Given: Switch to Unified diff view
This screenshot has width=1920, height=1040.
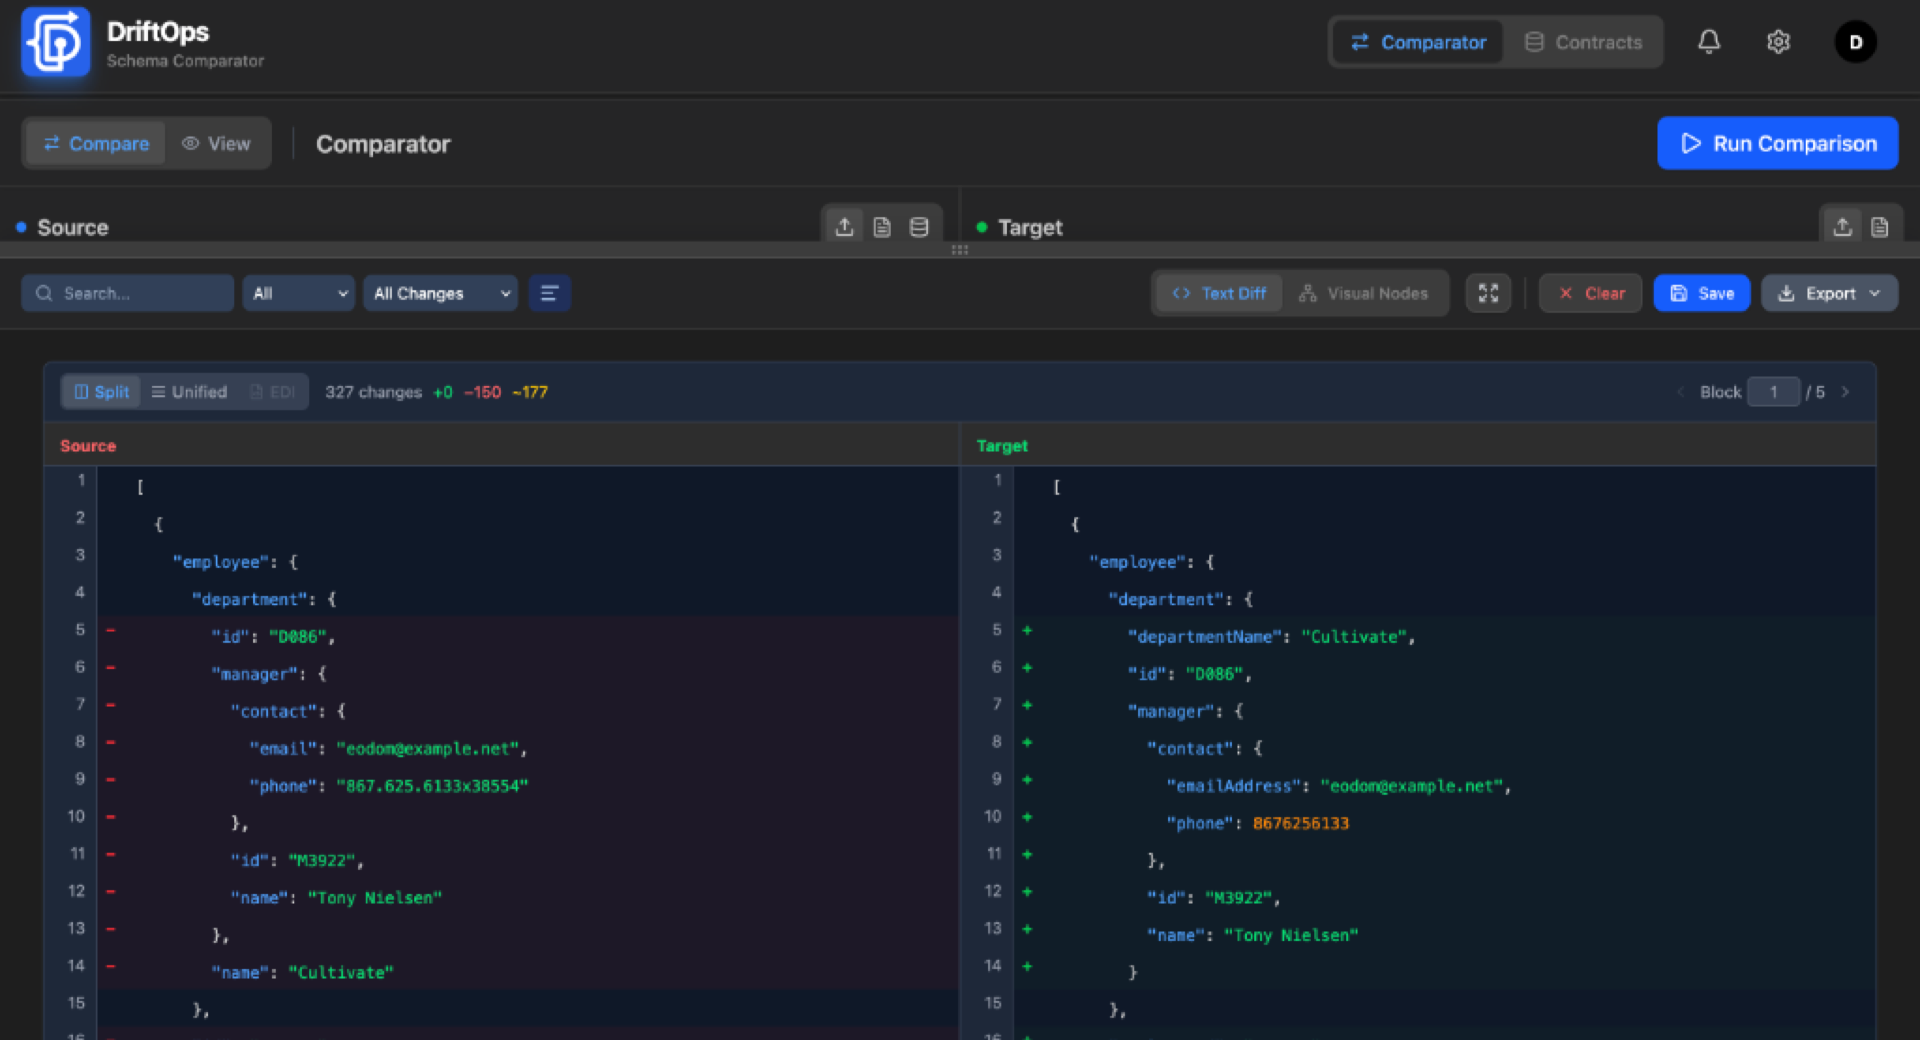Looking at the screenshot, I should tap(189, 392).
